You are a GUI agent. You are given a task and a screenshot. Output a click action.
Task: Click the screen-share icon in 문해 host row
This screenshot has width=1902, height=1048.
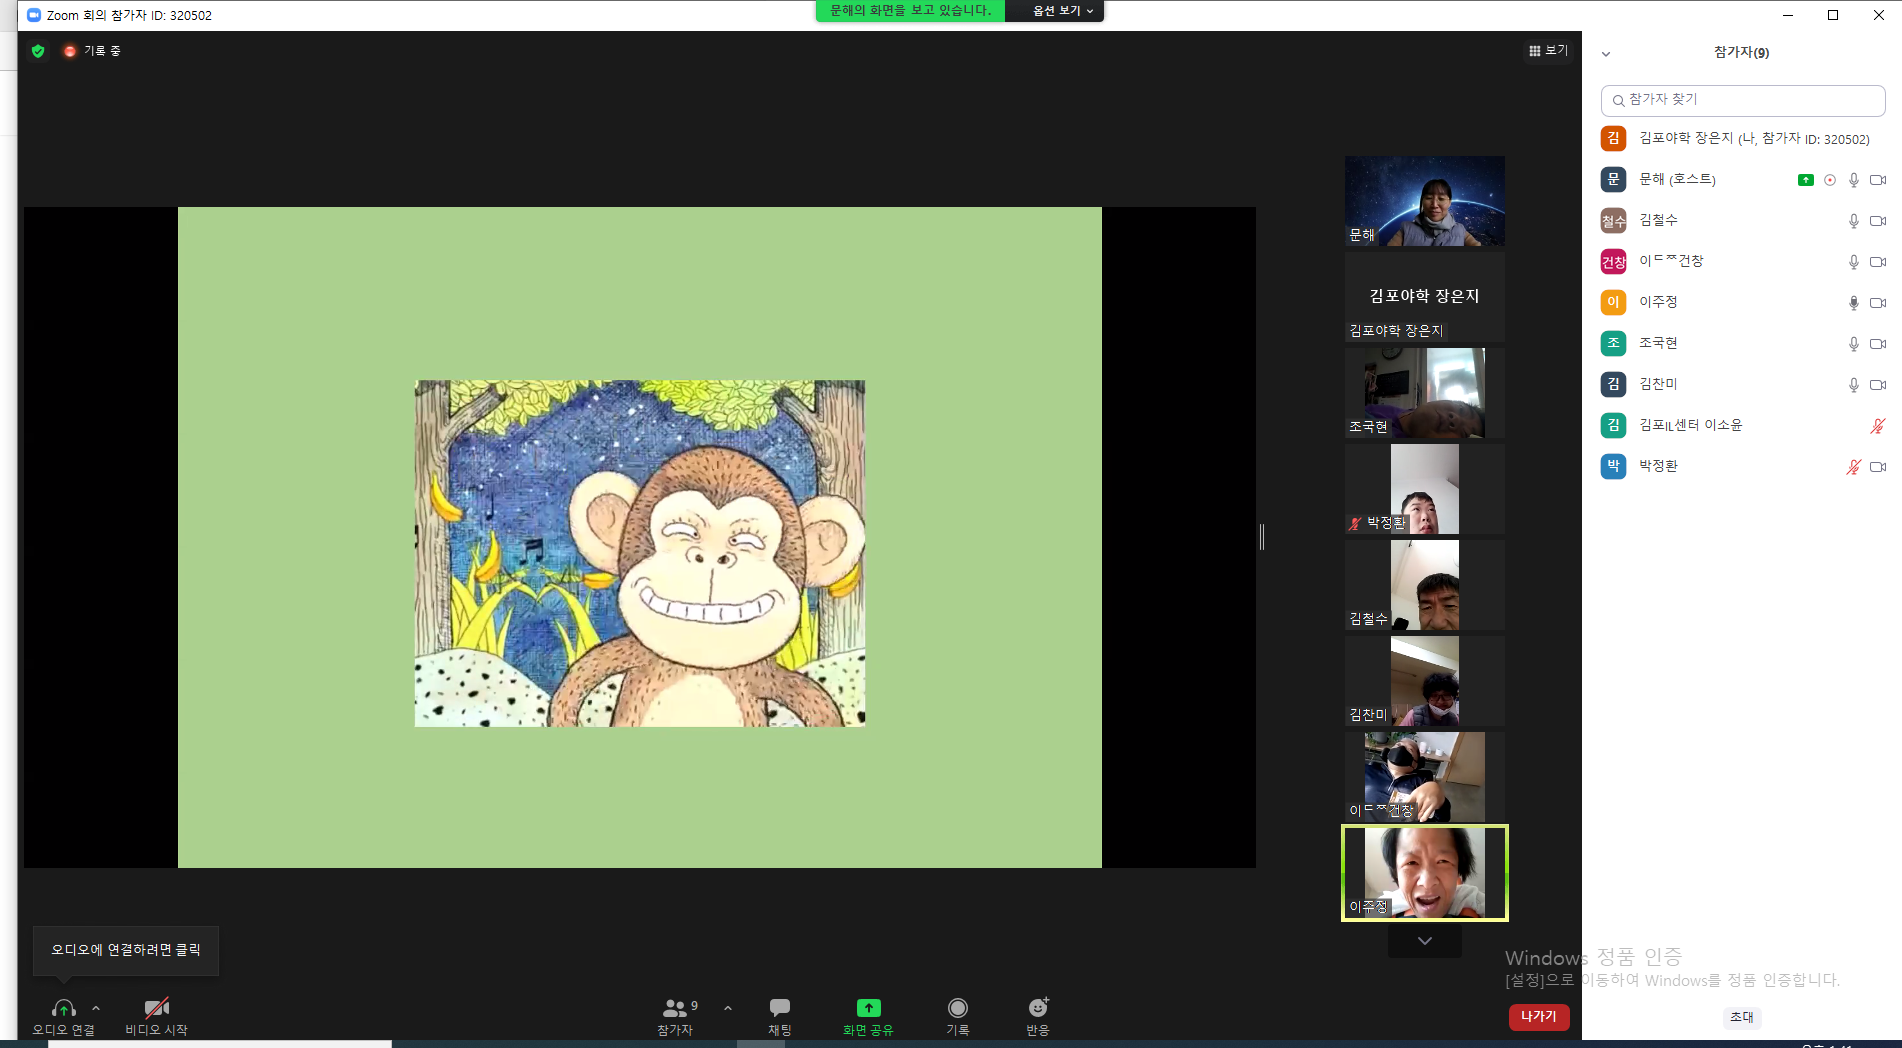(x=1805, y=180)
